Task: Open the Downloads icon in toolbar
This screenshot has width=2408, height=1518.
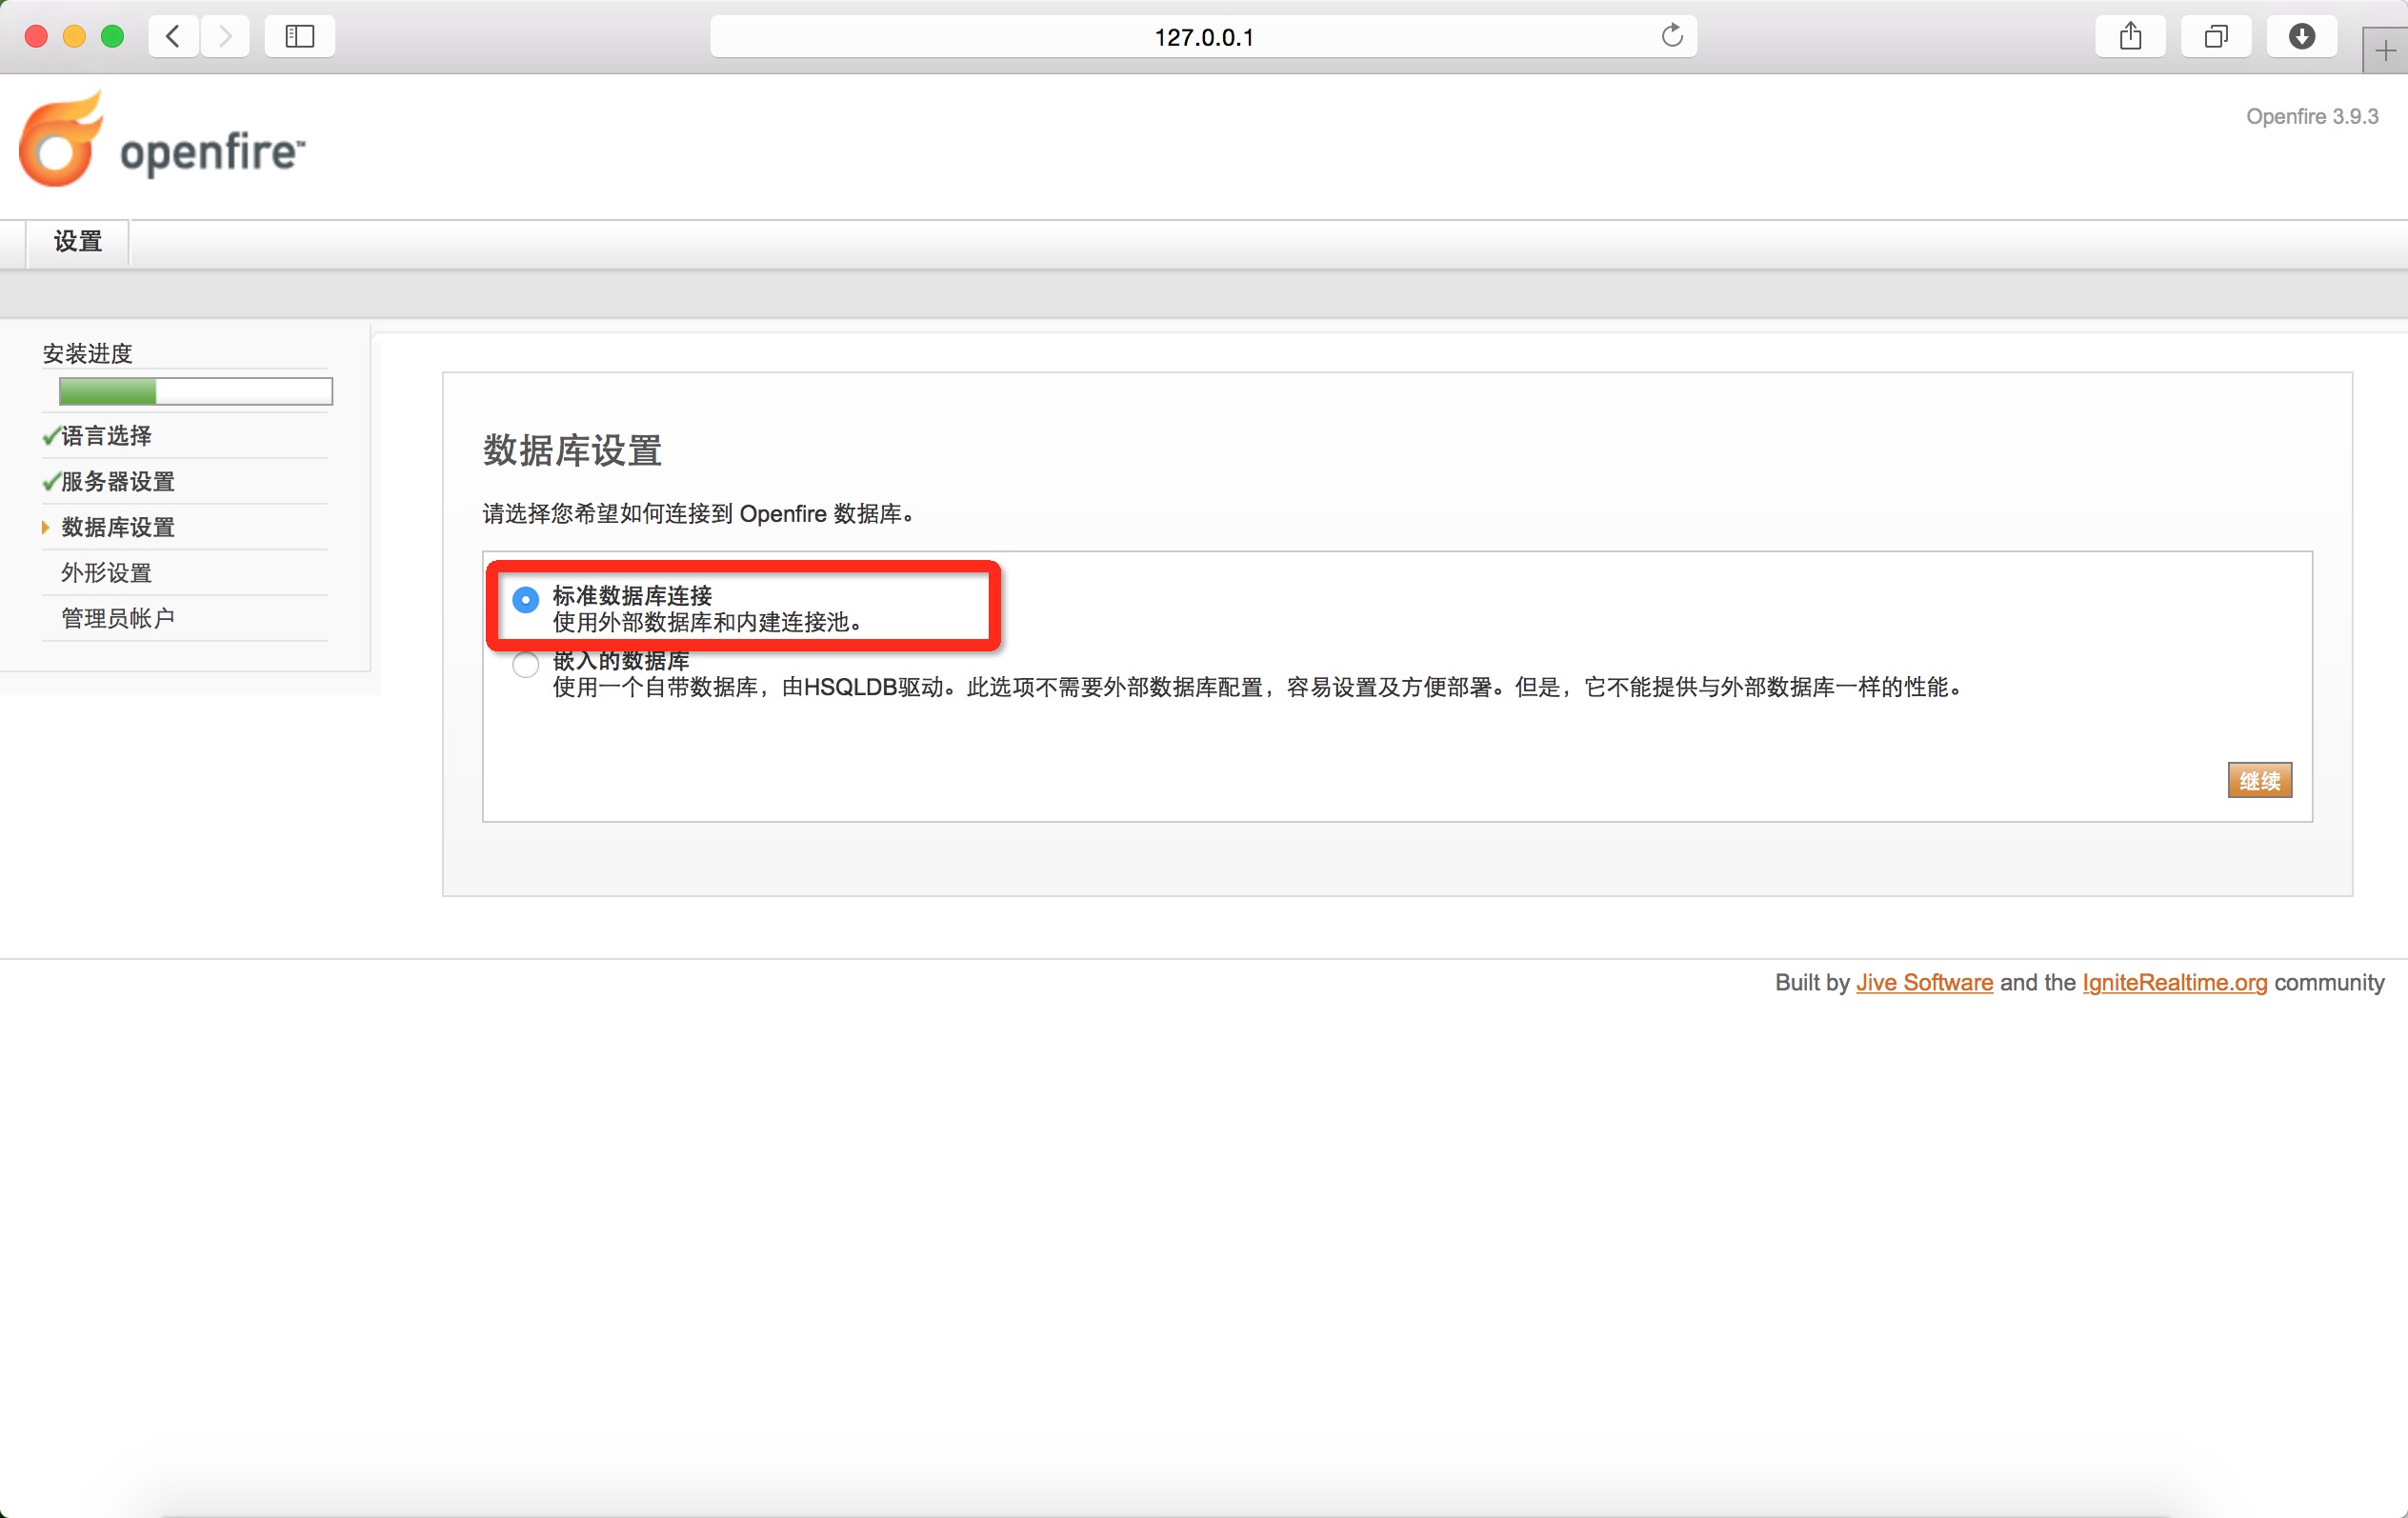Action: coord(2302,37)
